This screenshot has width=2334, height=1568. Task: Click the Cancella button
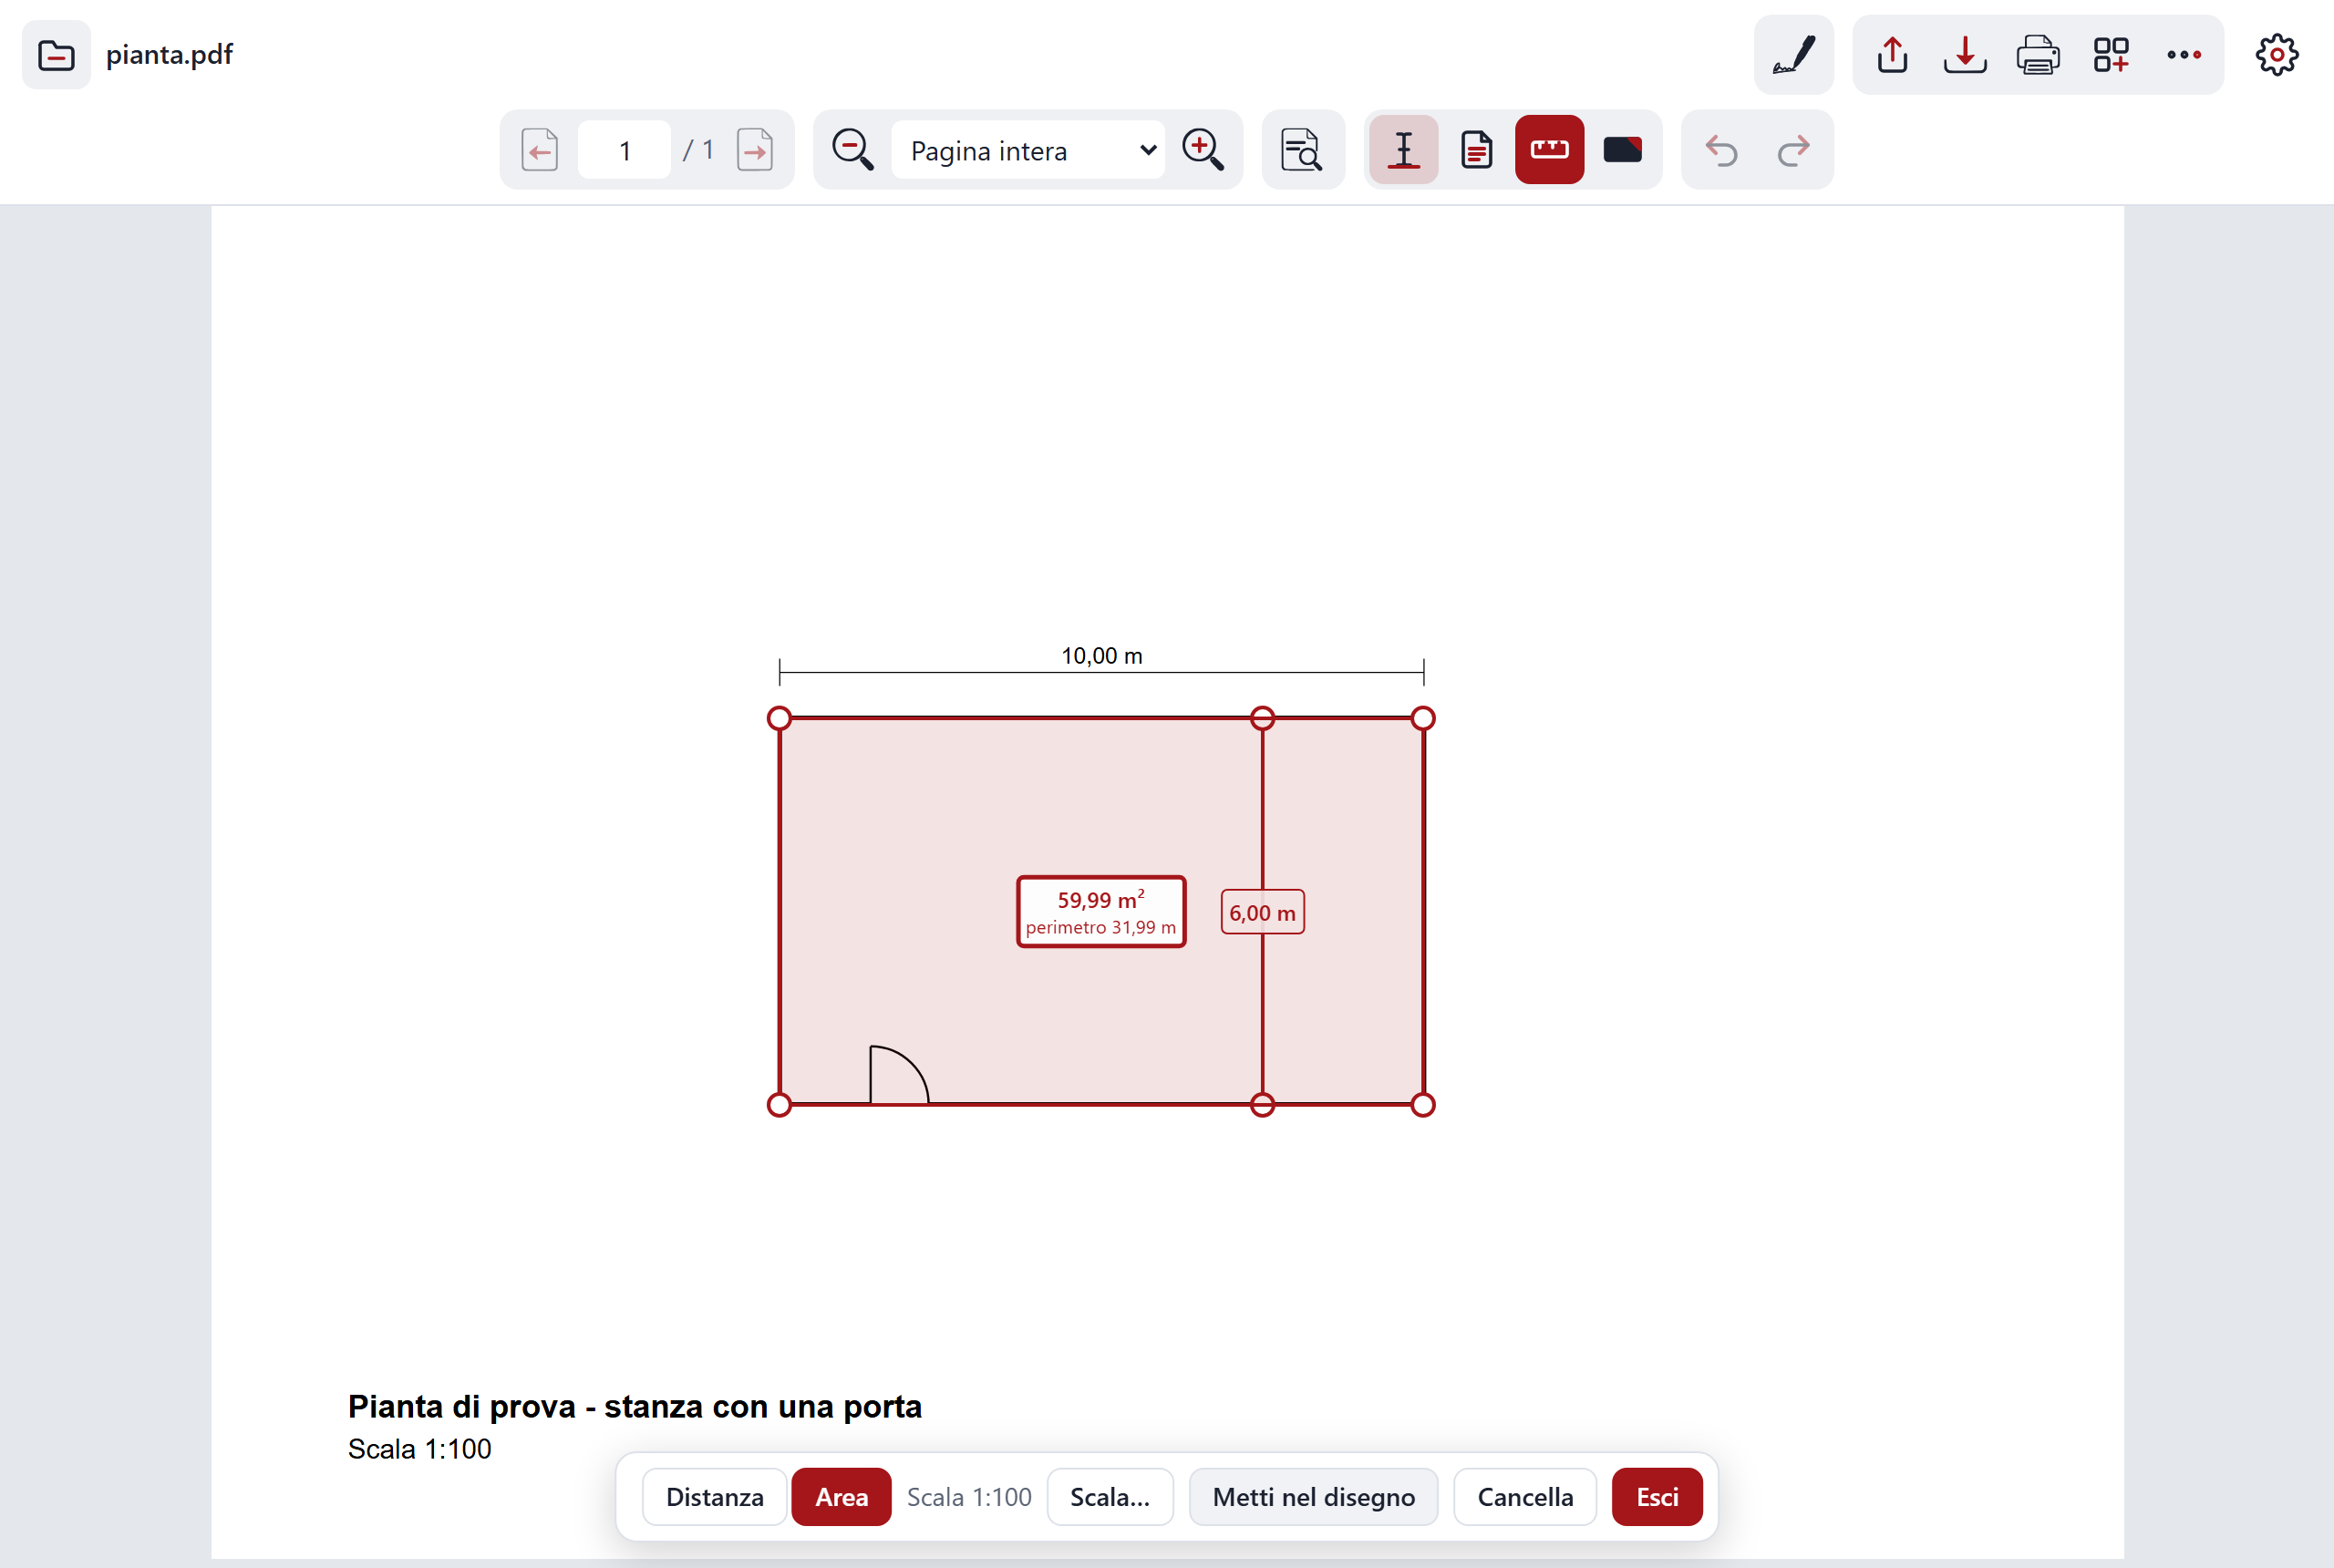tap(1525, 1497)
